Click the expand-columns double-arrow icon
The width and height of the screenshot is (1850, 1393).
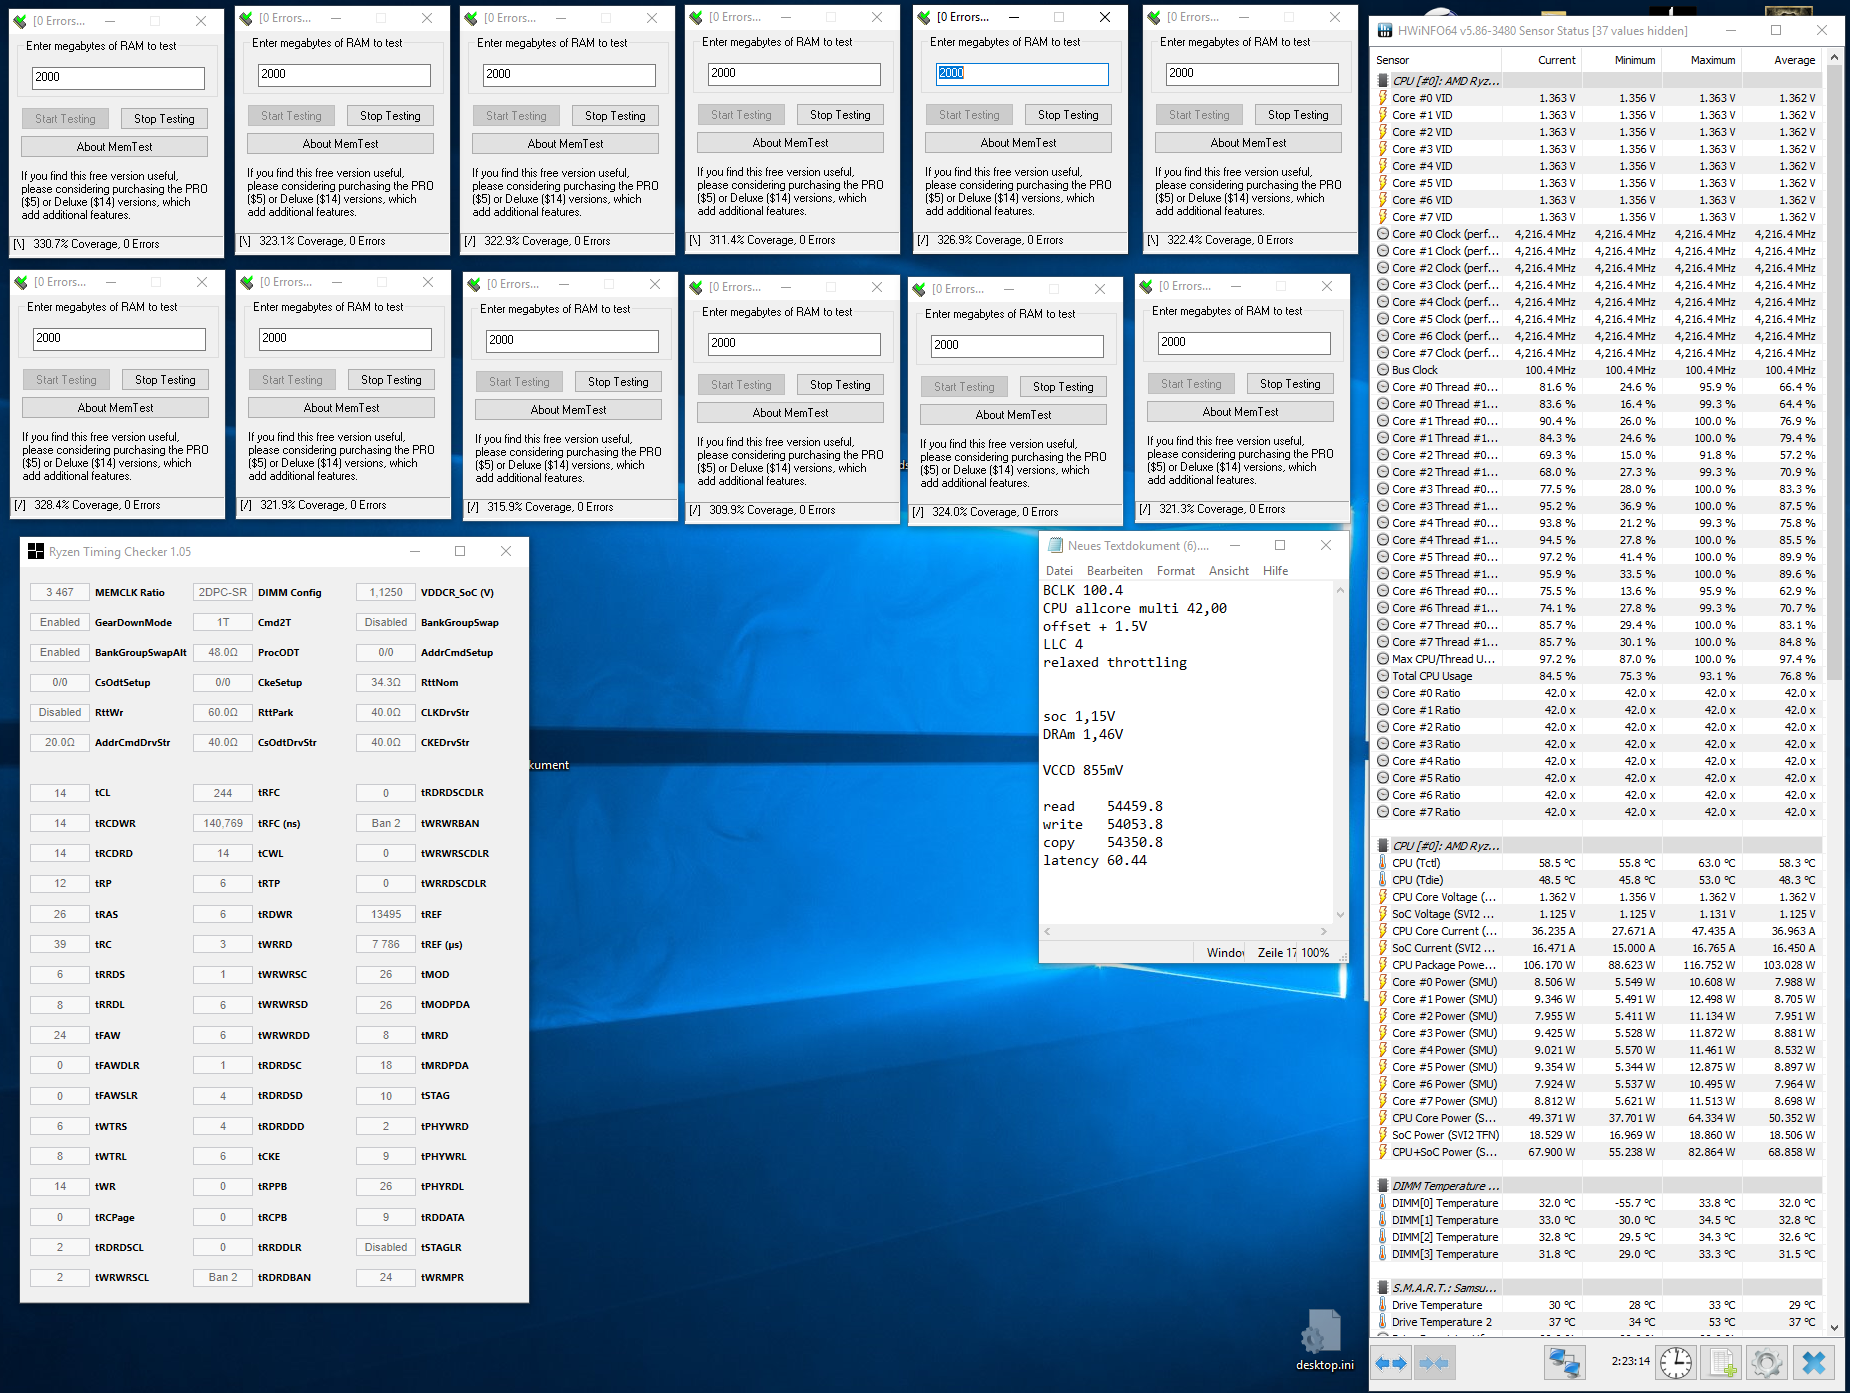point(1390,1362)
